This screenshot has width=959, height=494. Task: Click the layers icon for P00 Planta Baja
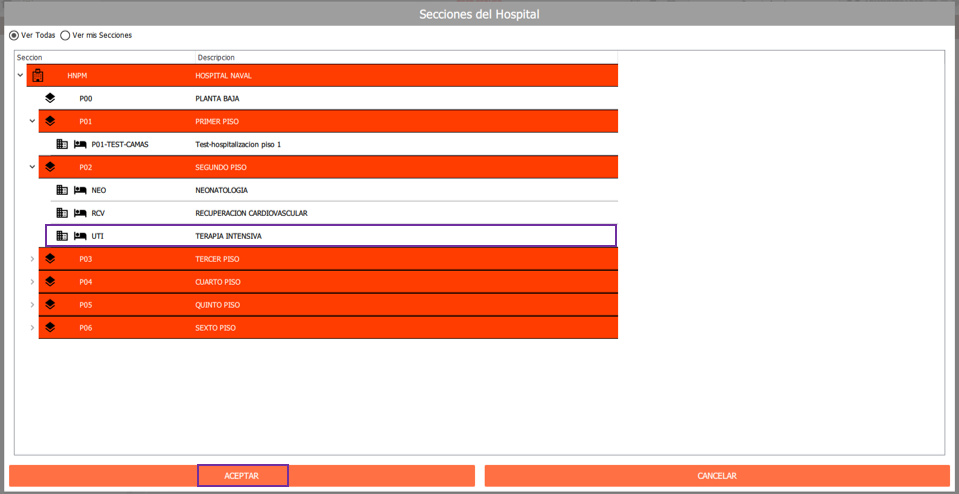[x=50, y=98]
